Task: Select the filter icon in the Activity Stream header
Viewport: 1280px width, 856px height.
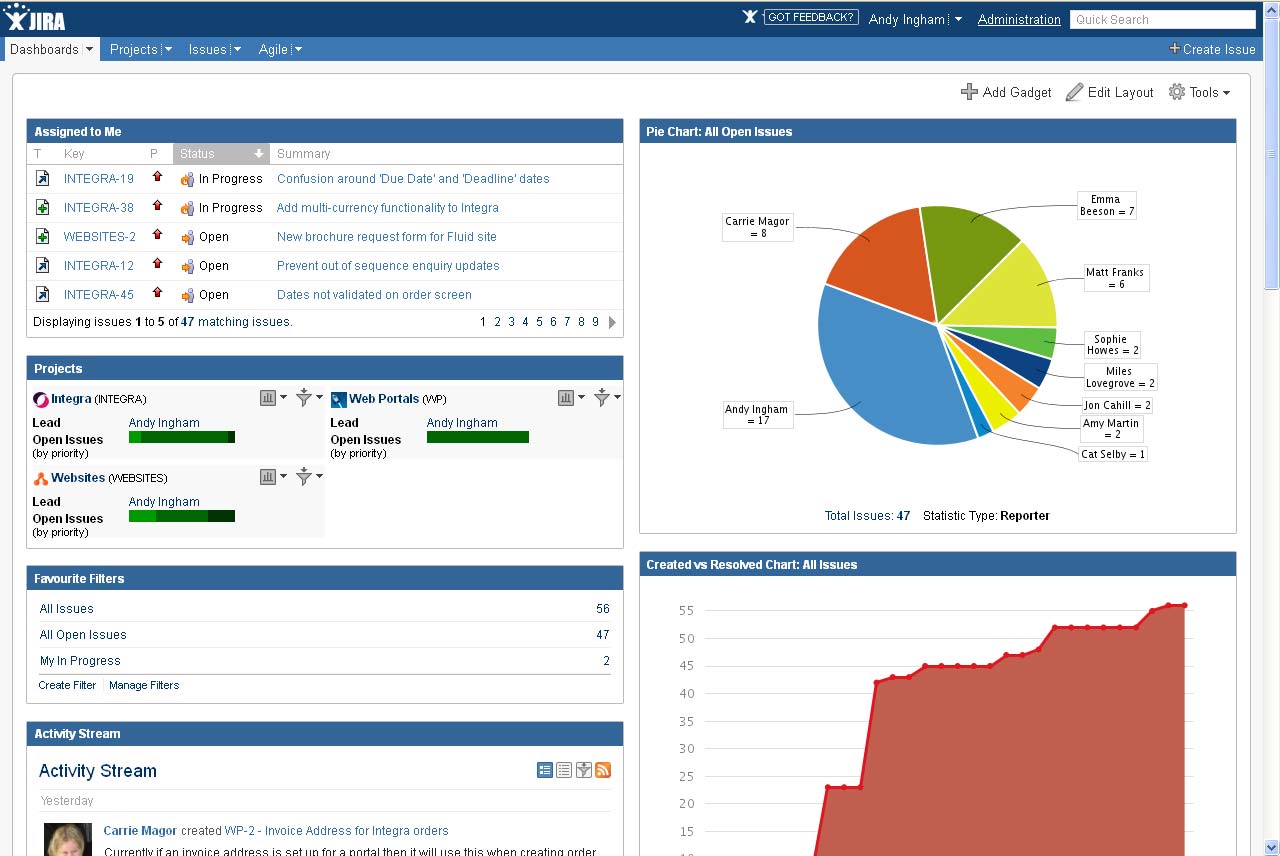Action: point(584,770)
